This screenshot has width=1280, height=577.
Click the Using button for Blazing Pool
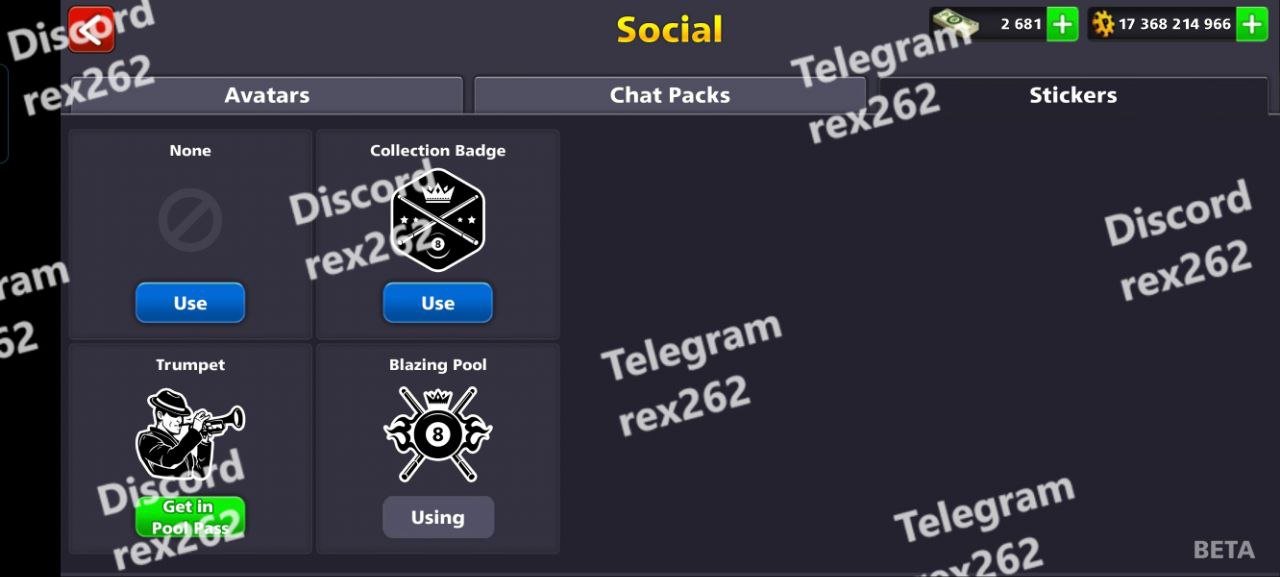(438, 517)
